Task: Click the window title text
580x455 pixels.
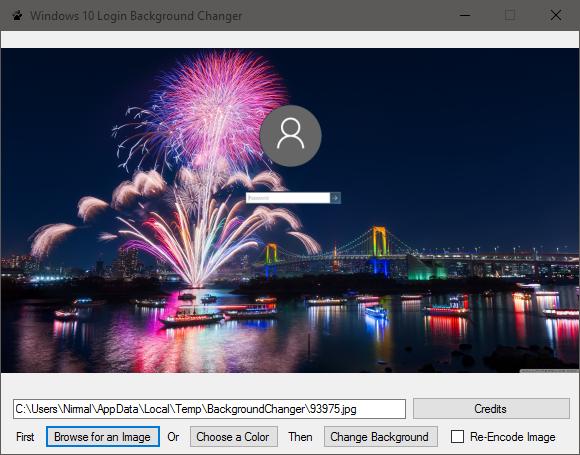Action: click(x=136, y=16)
